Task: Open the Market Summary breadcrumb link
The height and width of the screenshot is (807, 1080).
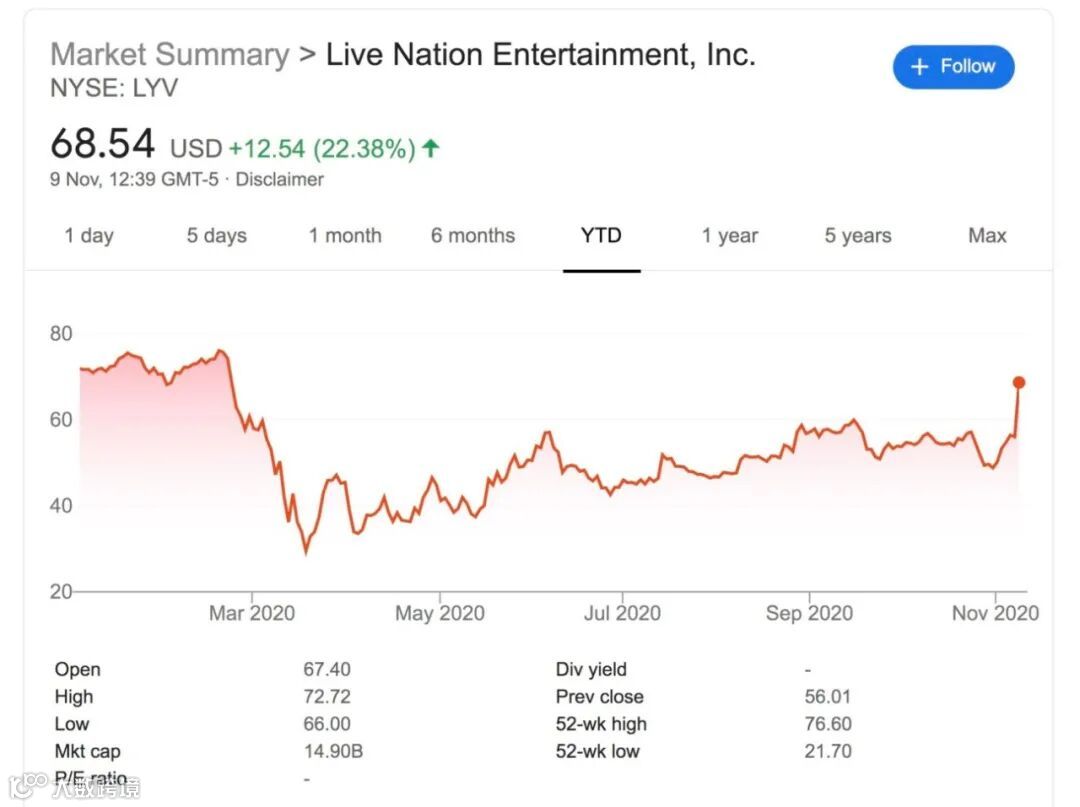Action: tap(169, 54)
